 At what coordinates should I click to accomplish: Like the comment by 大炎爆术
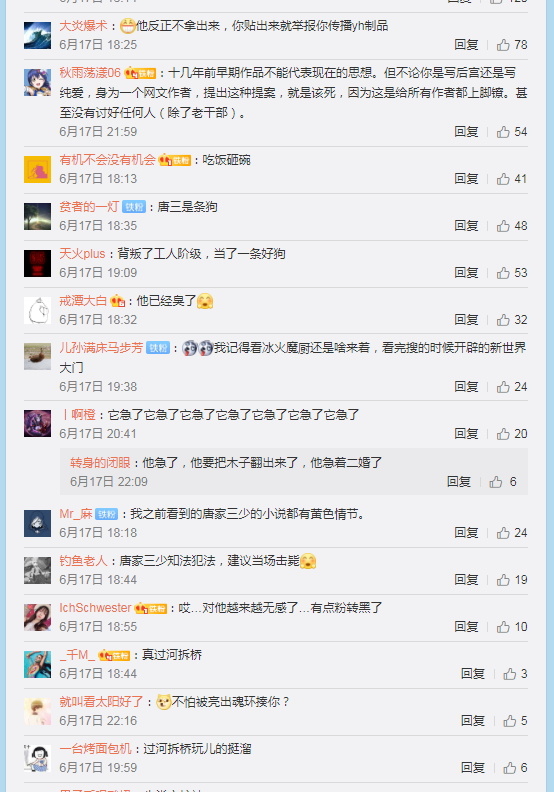coord(503,45)
